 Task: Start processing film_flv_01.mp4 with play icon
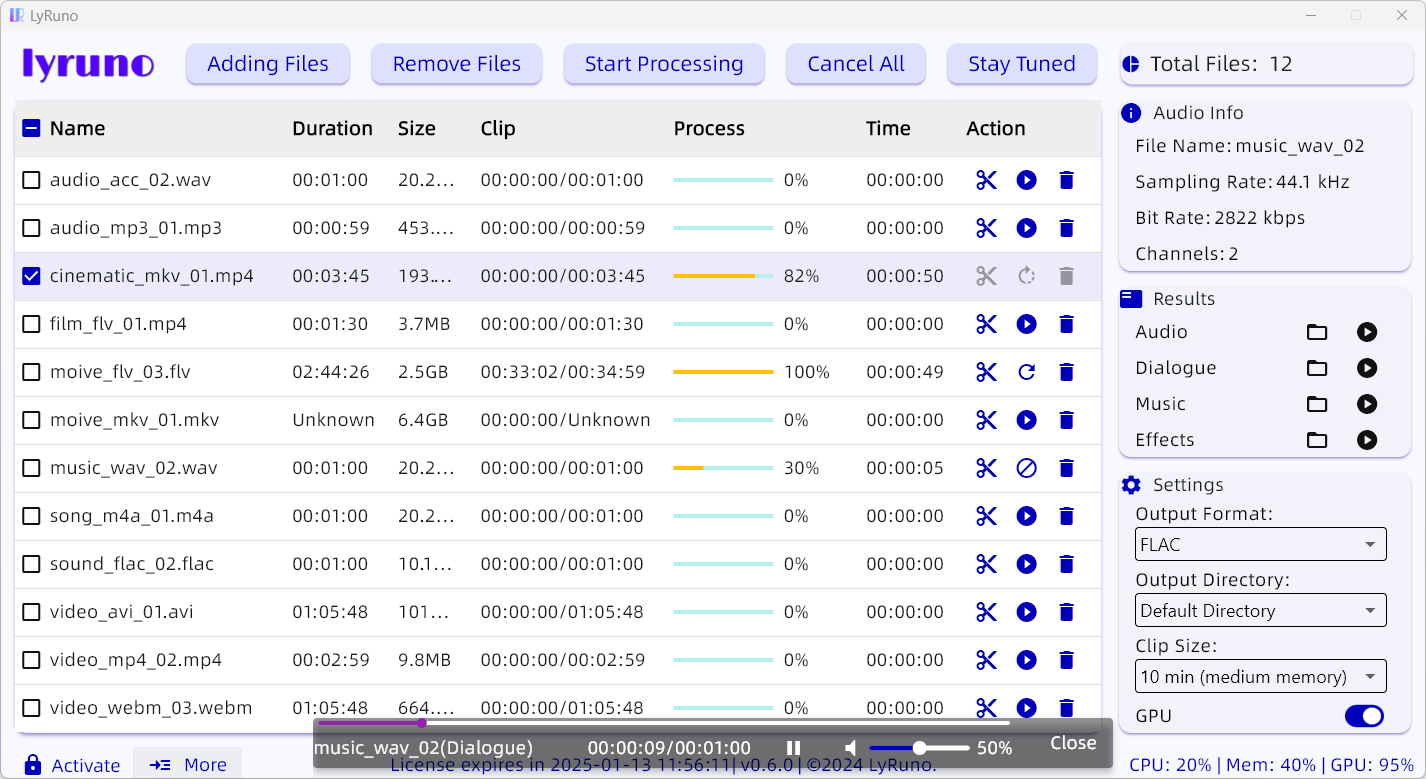[x=1026, y=324]
